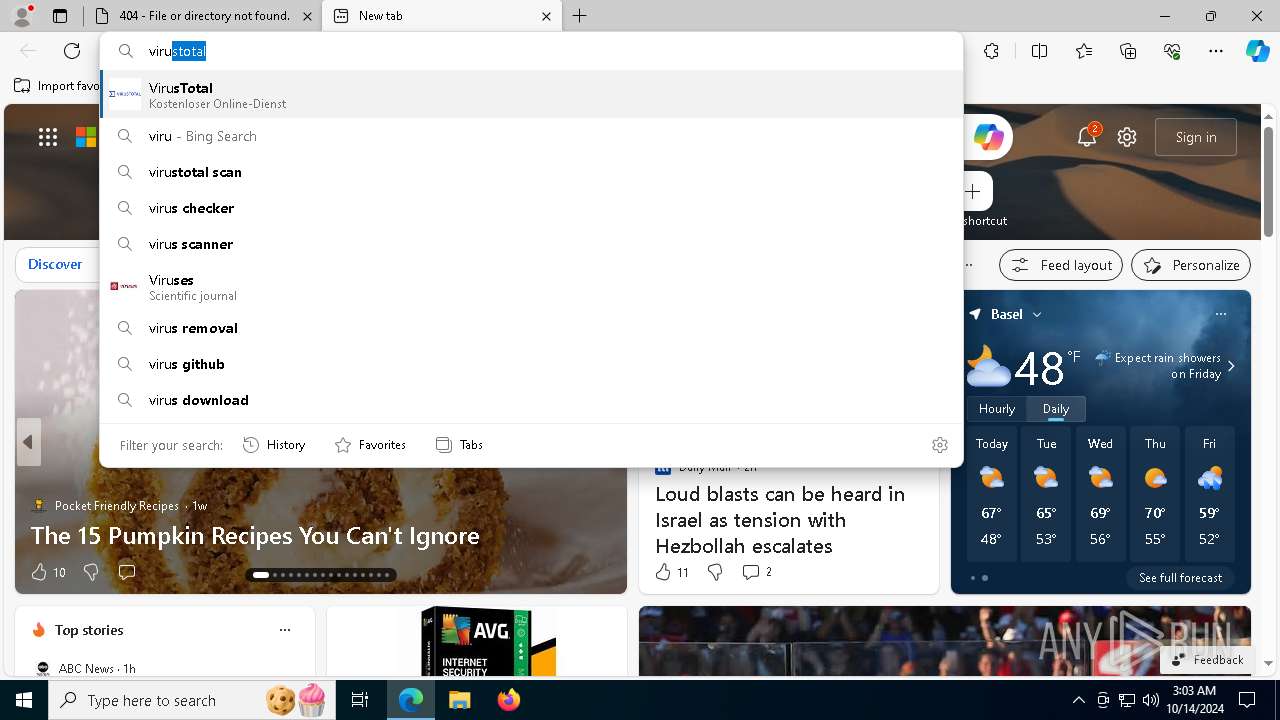This screenshot has width=1280, height=720.
Task: Open the tab actions menu icon
Action: [x=60, y=16]
